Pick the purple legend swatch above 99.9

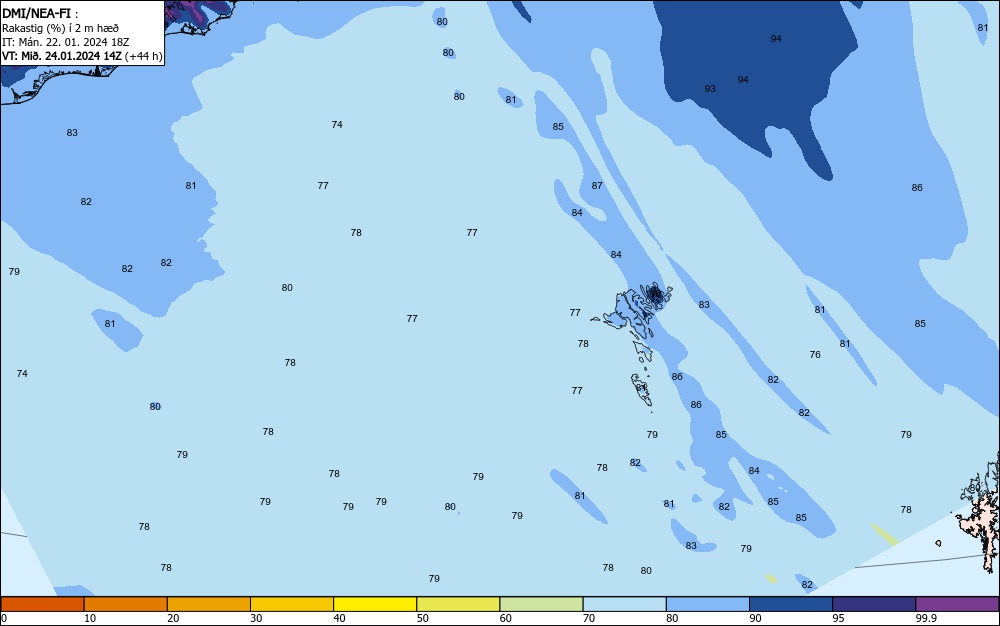957,604
